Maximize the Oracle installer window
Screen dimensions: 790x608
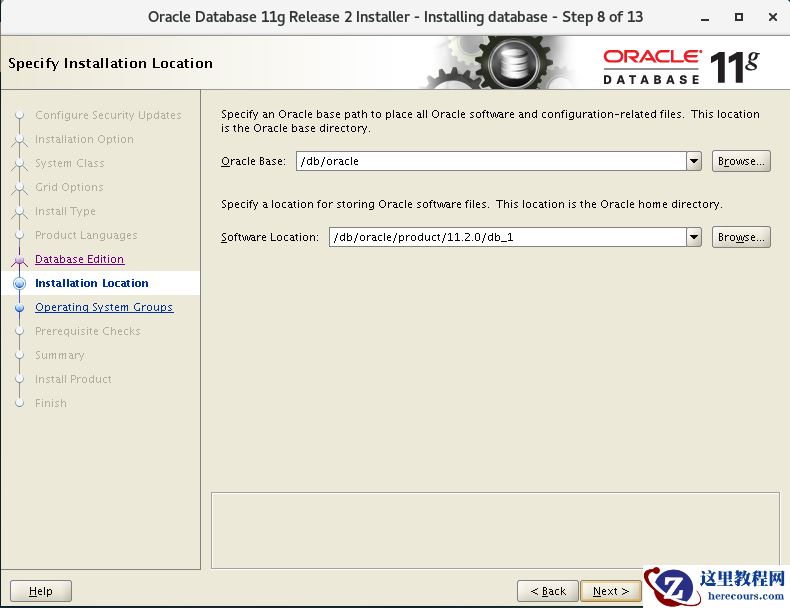click(739, 17)
